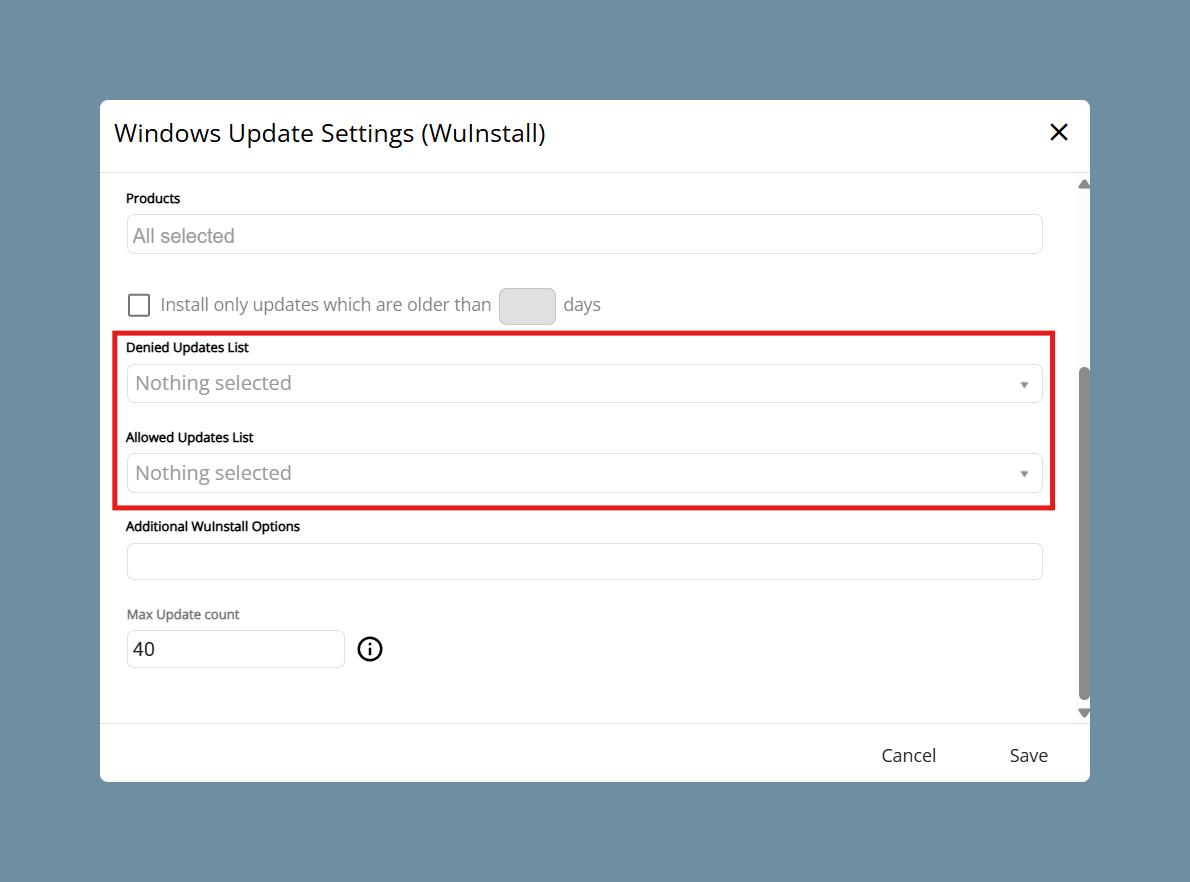This screenshot has height=882, width=1190.
Task: Click the dialog's vertical scrollbar thumb
Action: coord(1084,534)
